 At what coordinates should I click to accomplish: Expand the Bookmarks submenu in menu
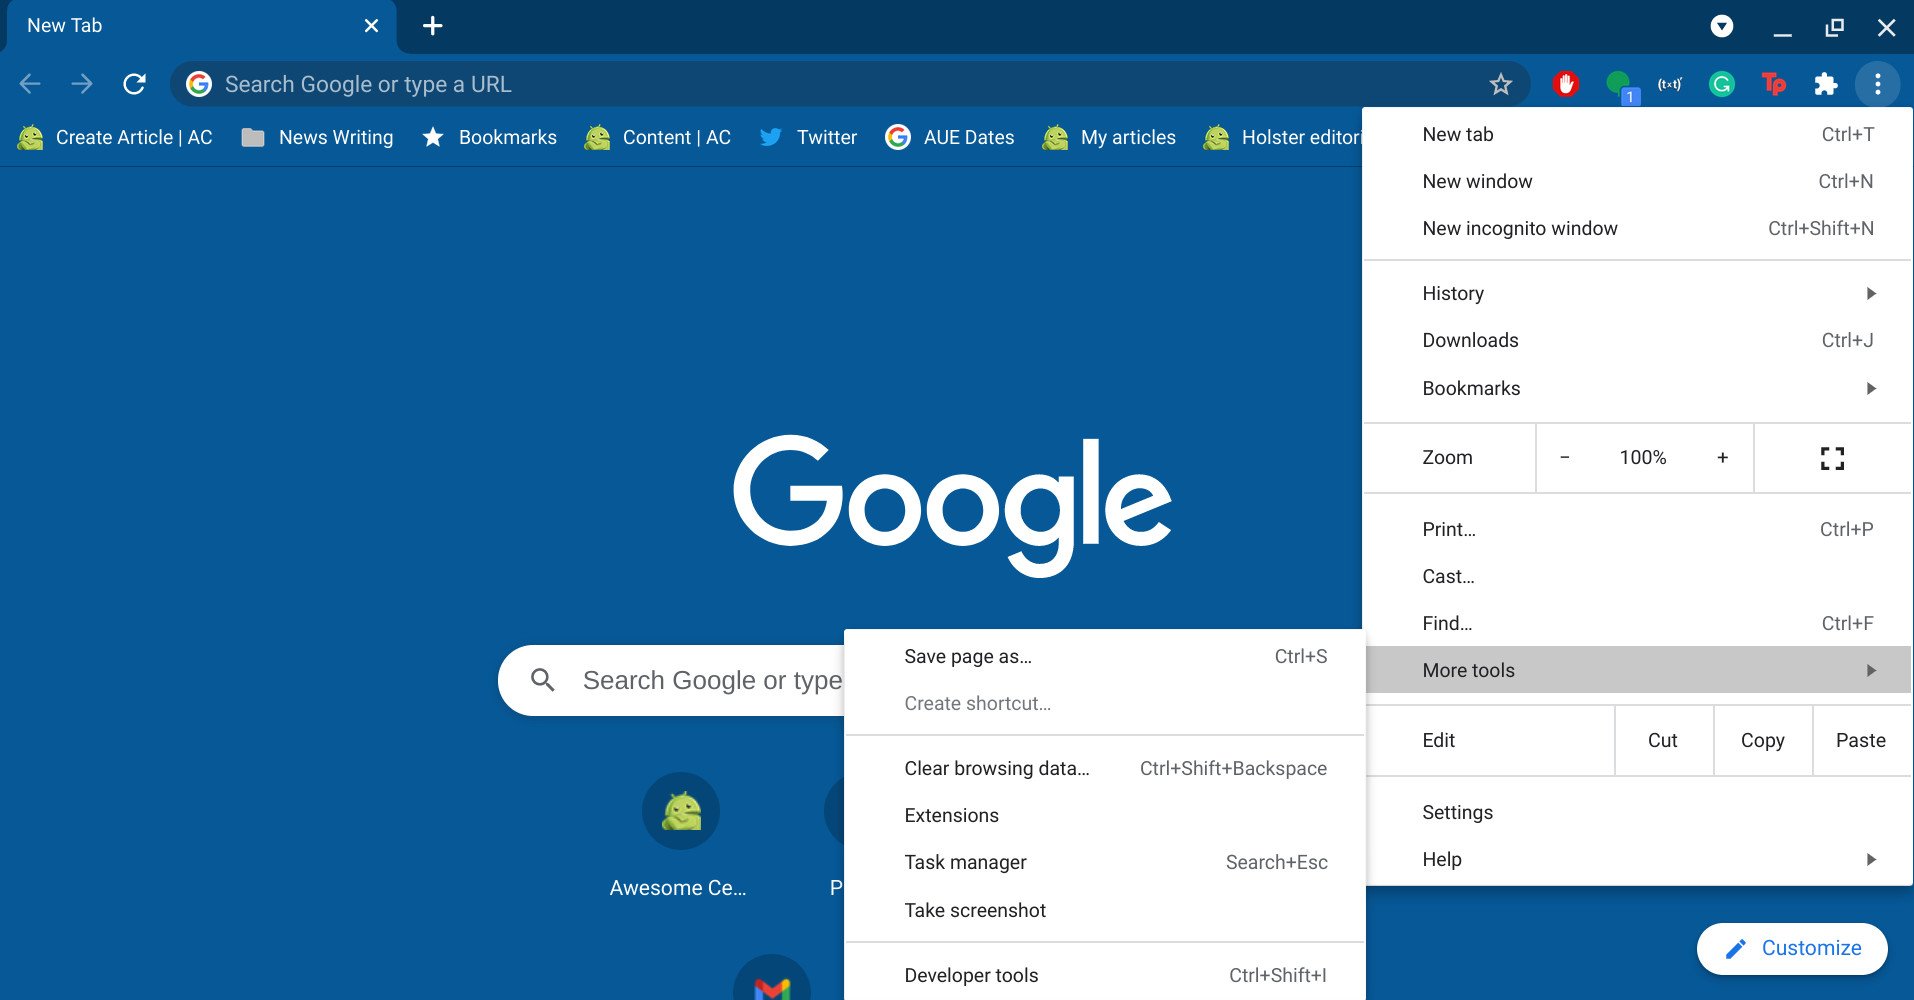coord(1637,388)
